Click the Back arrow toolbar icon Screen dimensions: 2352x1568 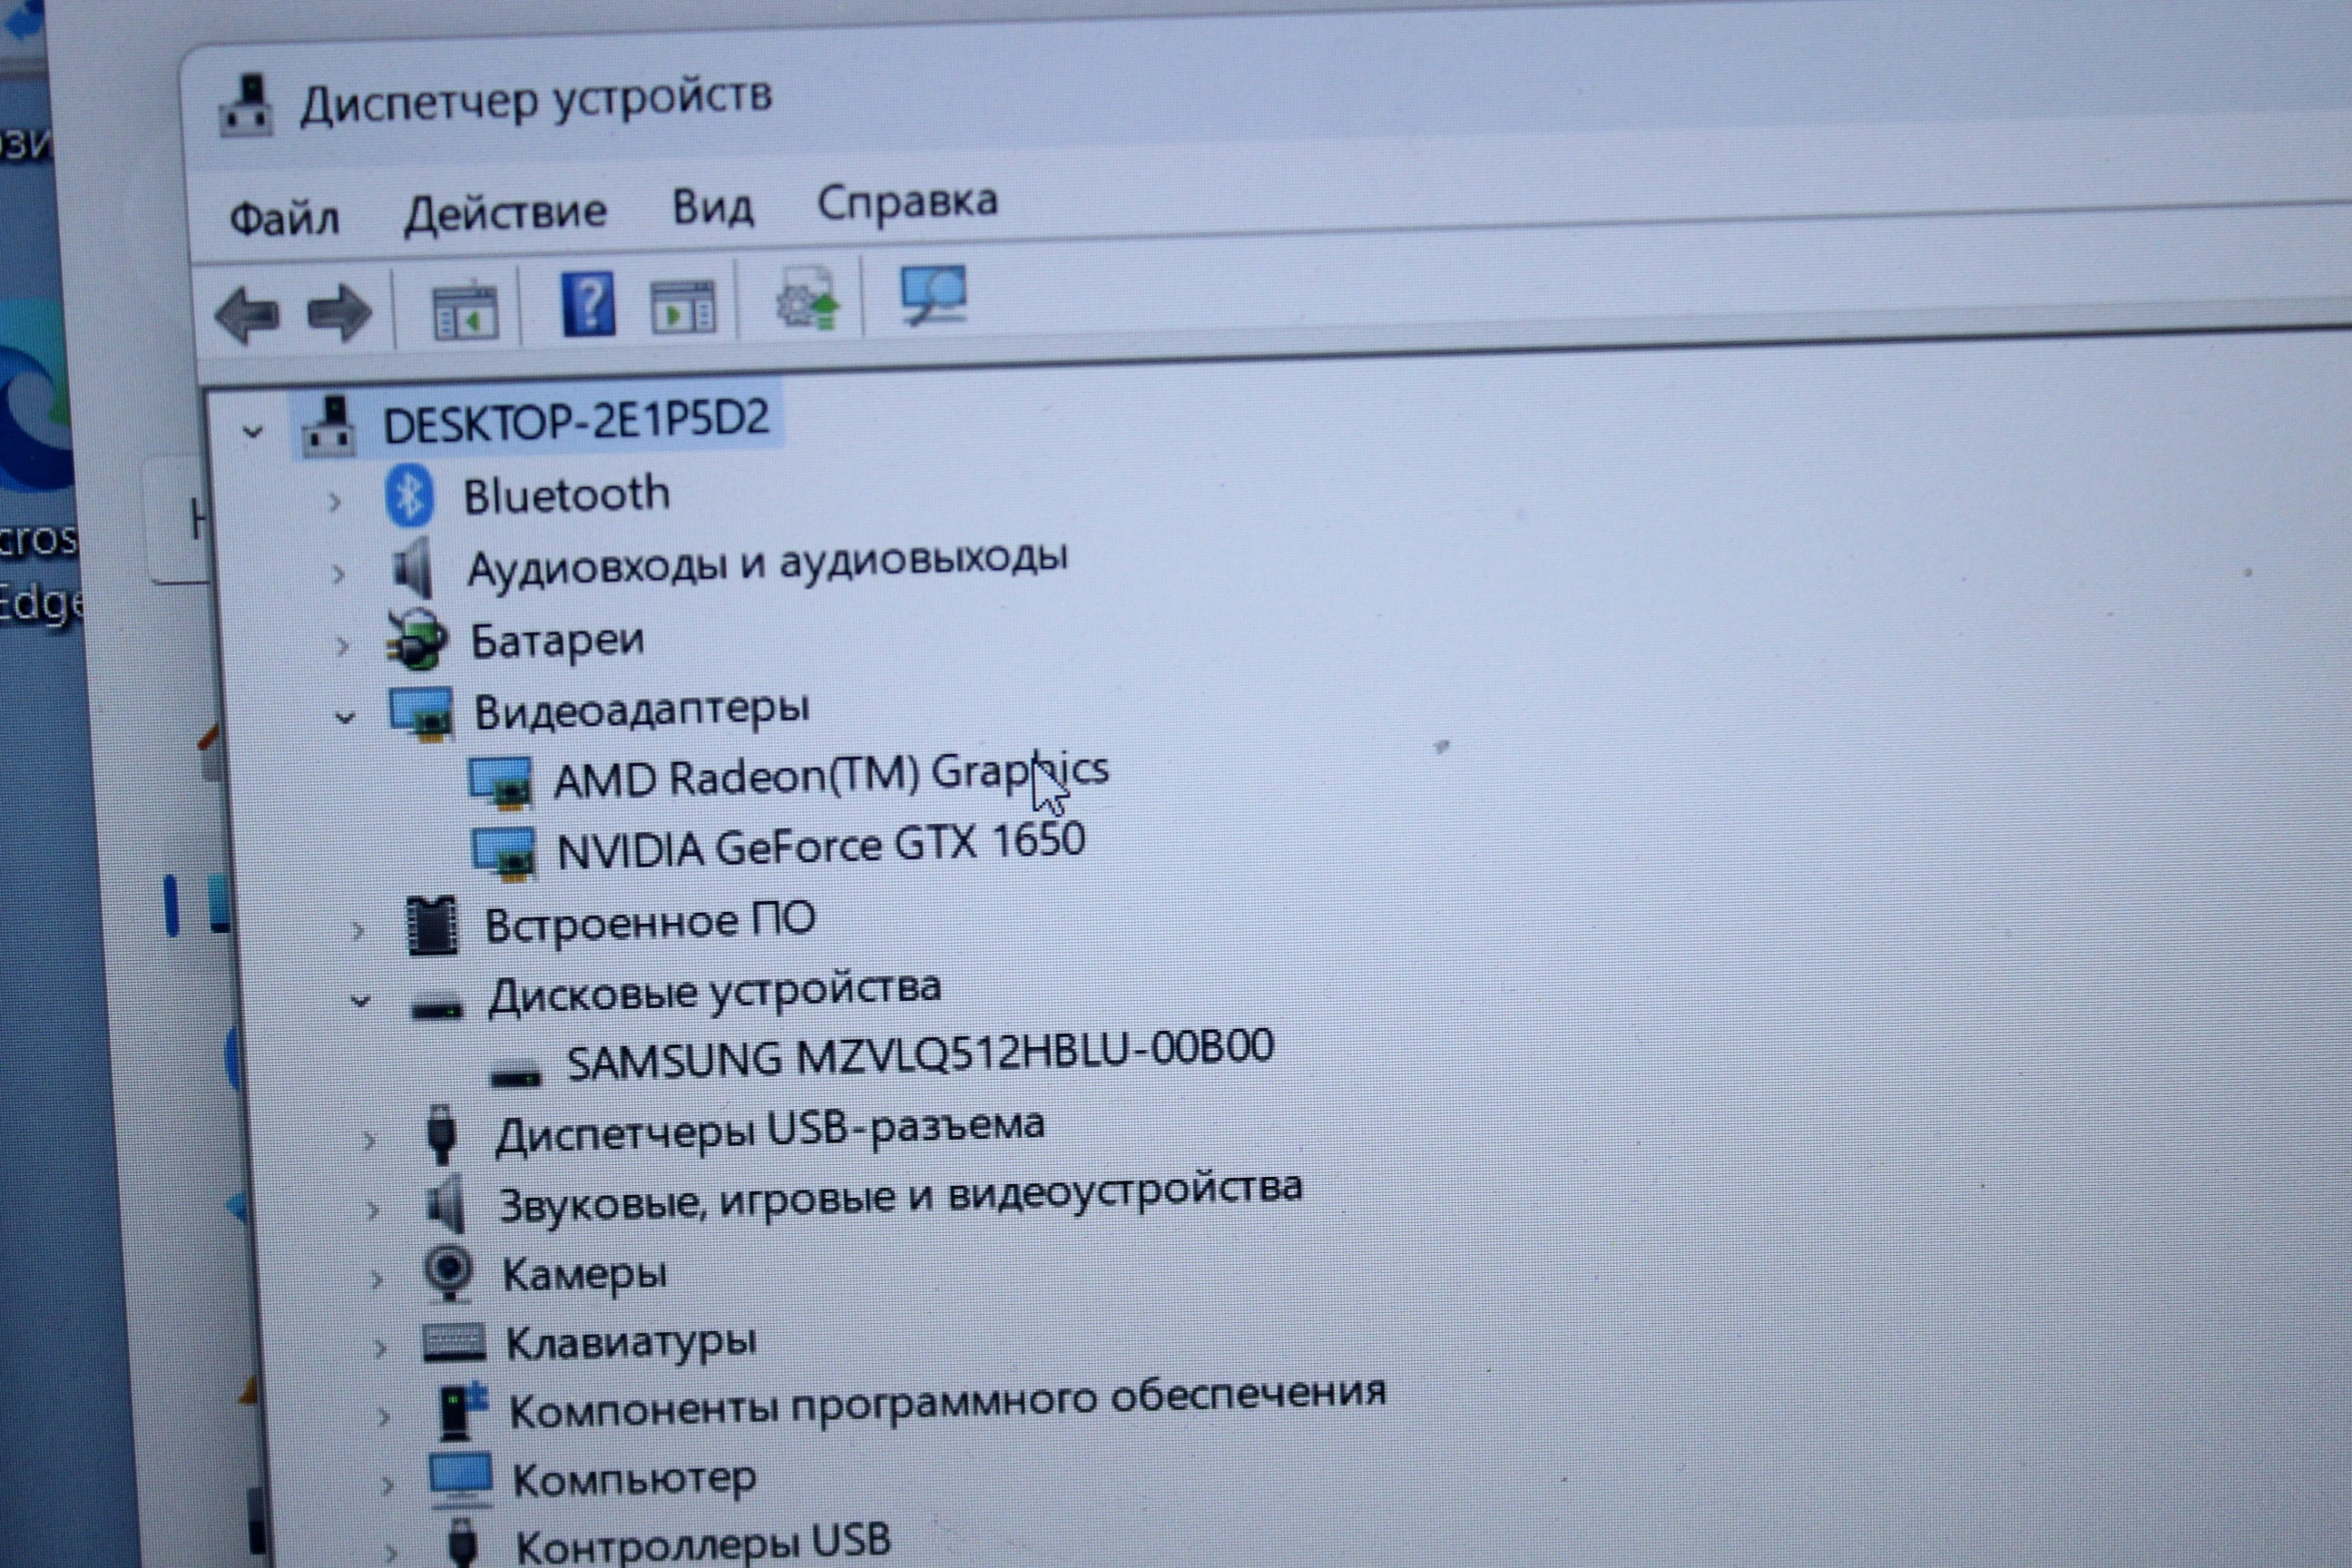[246, 316]
